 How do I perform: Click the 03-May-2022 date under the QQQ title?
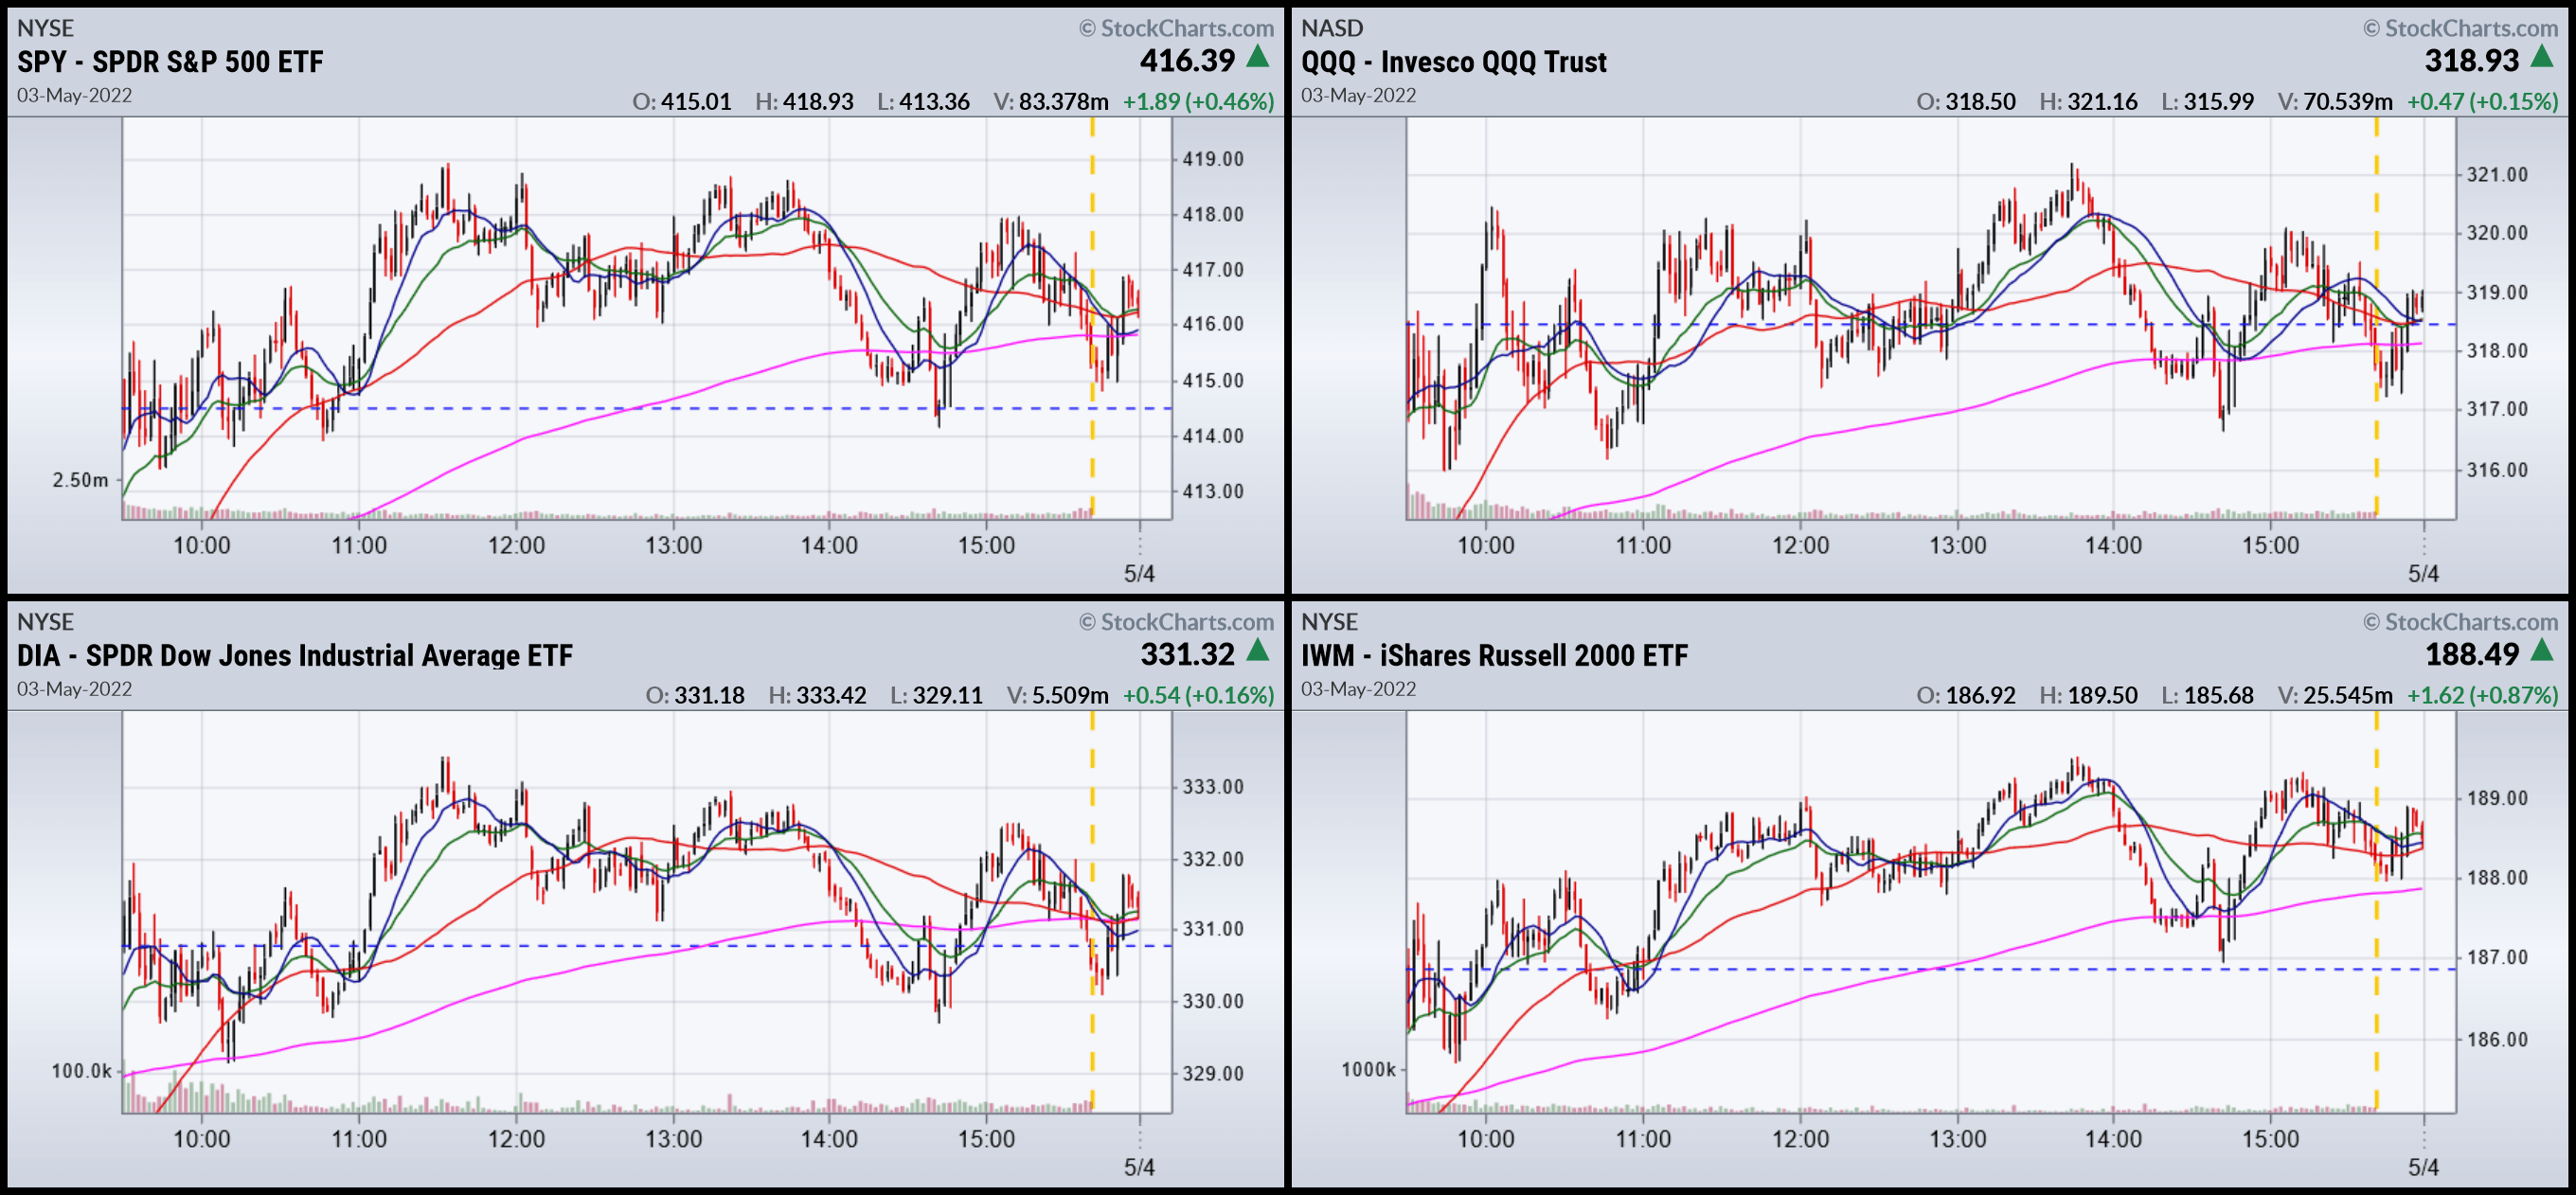point(1358,95)
